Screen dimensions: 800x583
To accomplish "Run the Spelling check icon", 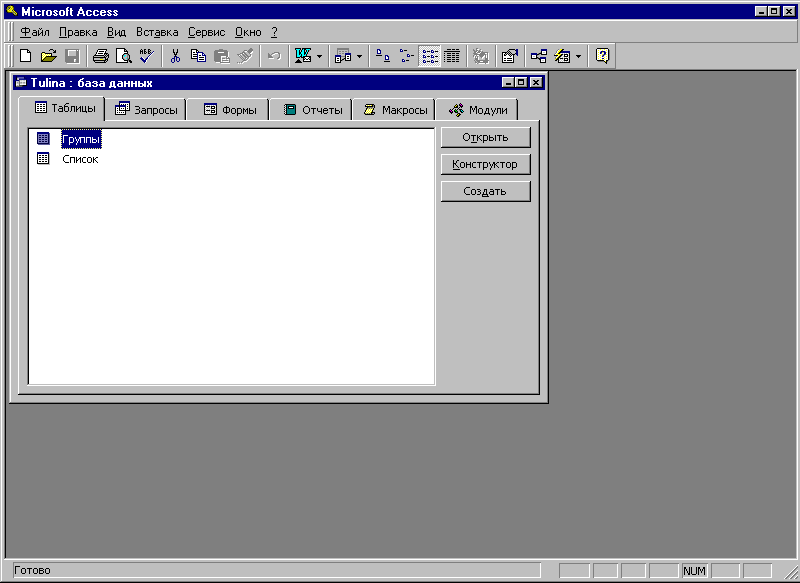I will pyautogui.click(x=147, y=56).
